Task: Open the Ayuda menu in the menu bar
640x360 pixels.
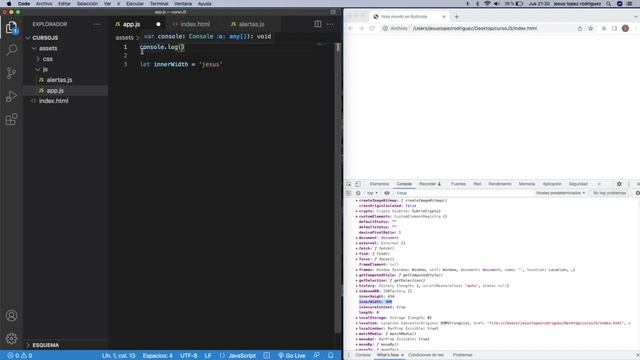Action: pyautogui.click(x=204, y=4)
